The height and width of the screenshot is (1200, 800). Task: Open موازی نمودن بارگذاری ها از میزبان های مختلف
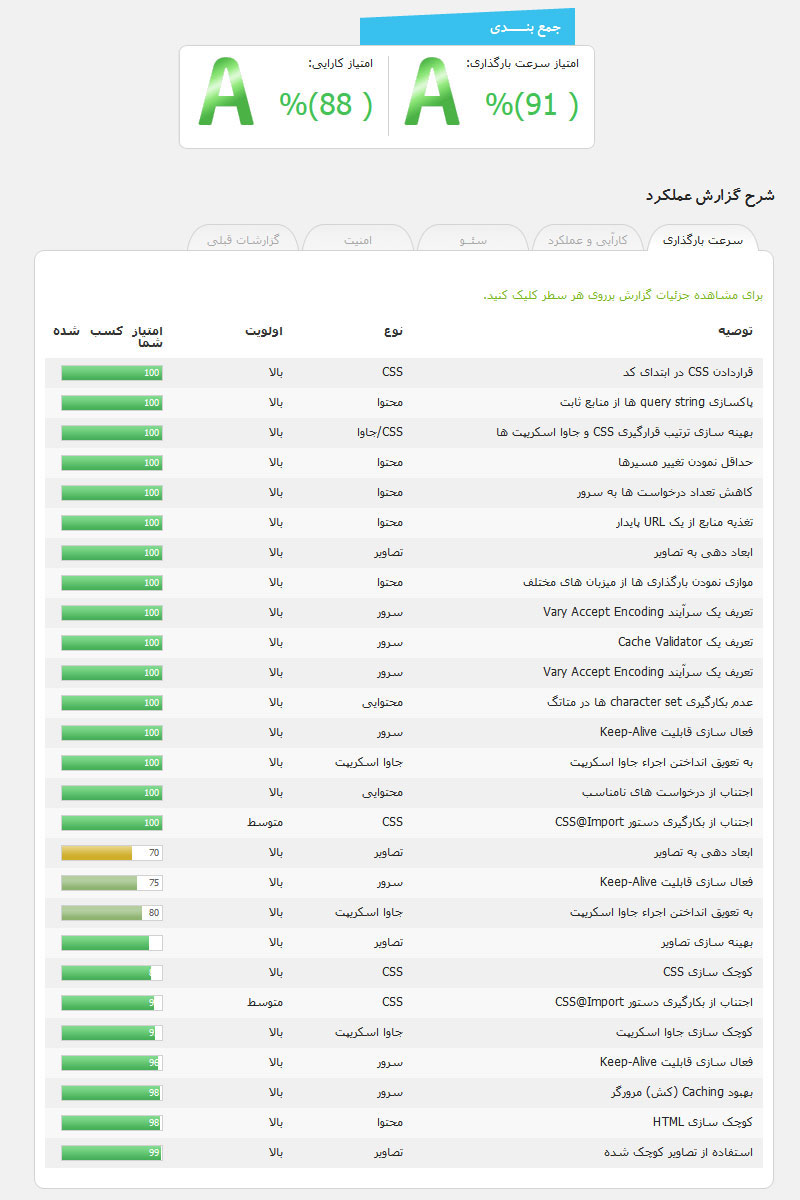(x=404, y=583)
